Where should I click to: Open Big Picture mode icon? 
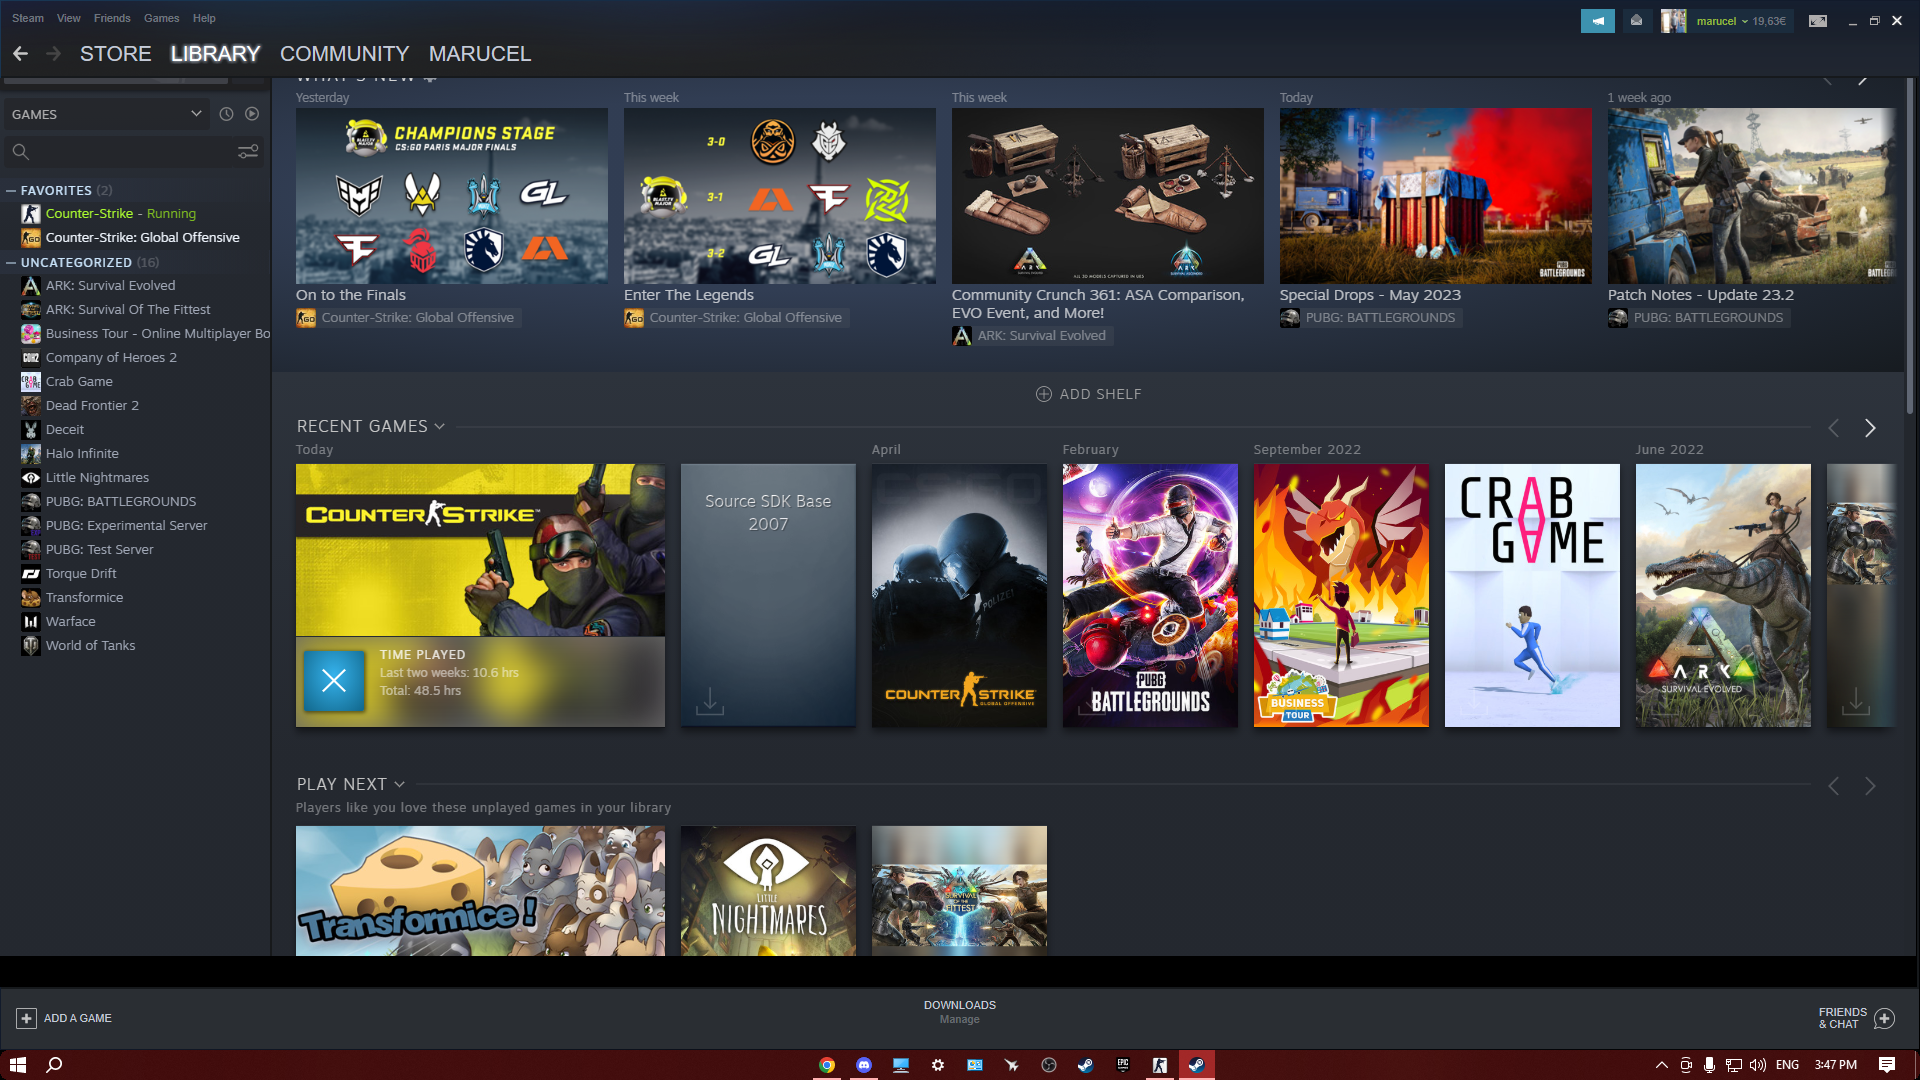tap(1818, 21)
